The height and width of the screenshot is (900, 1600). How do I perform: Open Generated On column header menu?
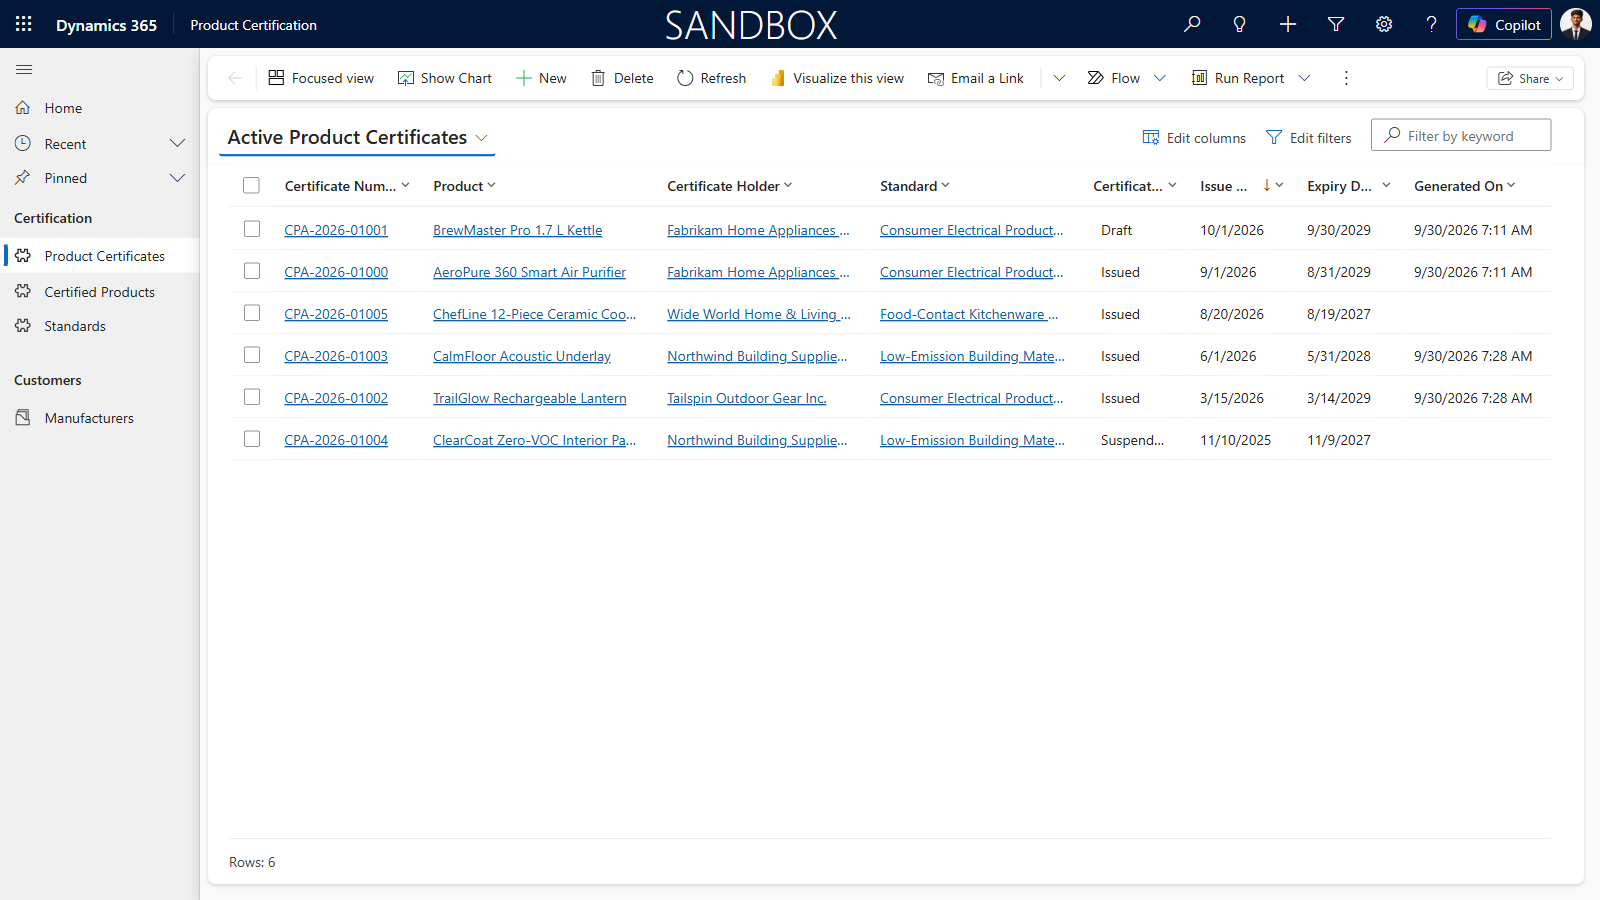point(1464,186)
